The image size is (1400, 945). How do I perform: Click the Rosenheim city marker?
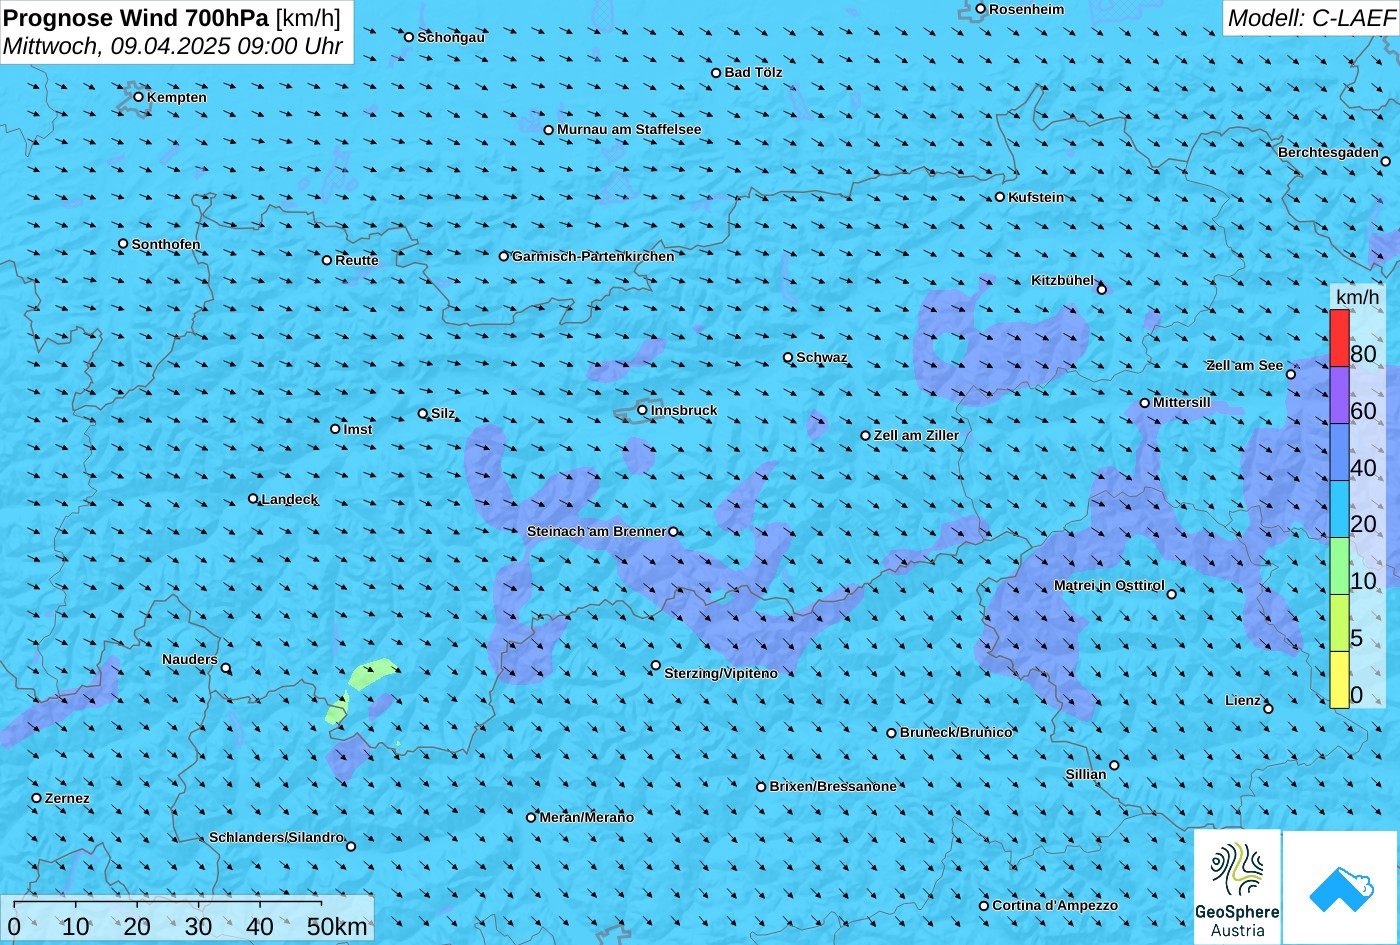(x=981, y=9)
